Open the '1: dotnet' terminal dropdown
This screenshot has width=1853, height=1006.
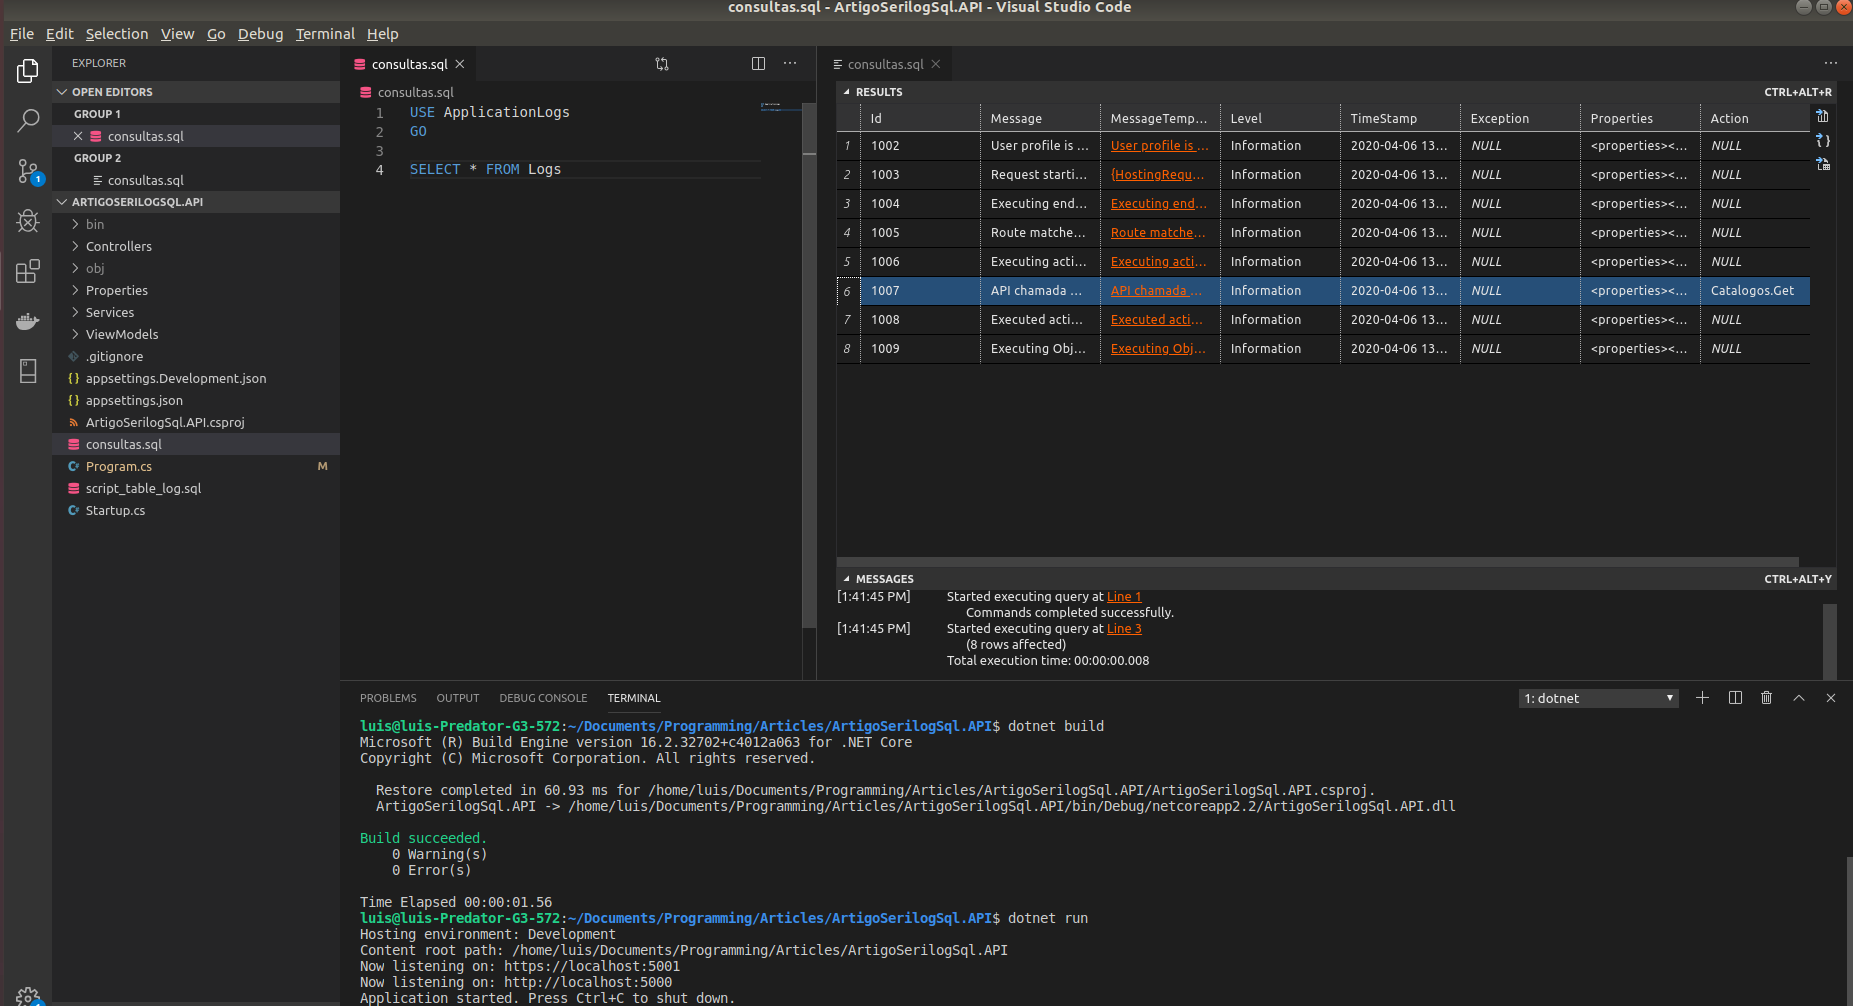(x=1597, y=697)
